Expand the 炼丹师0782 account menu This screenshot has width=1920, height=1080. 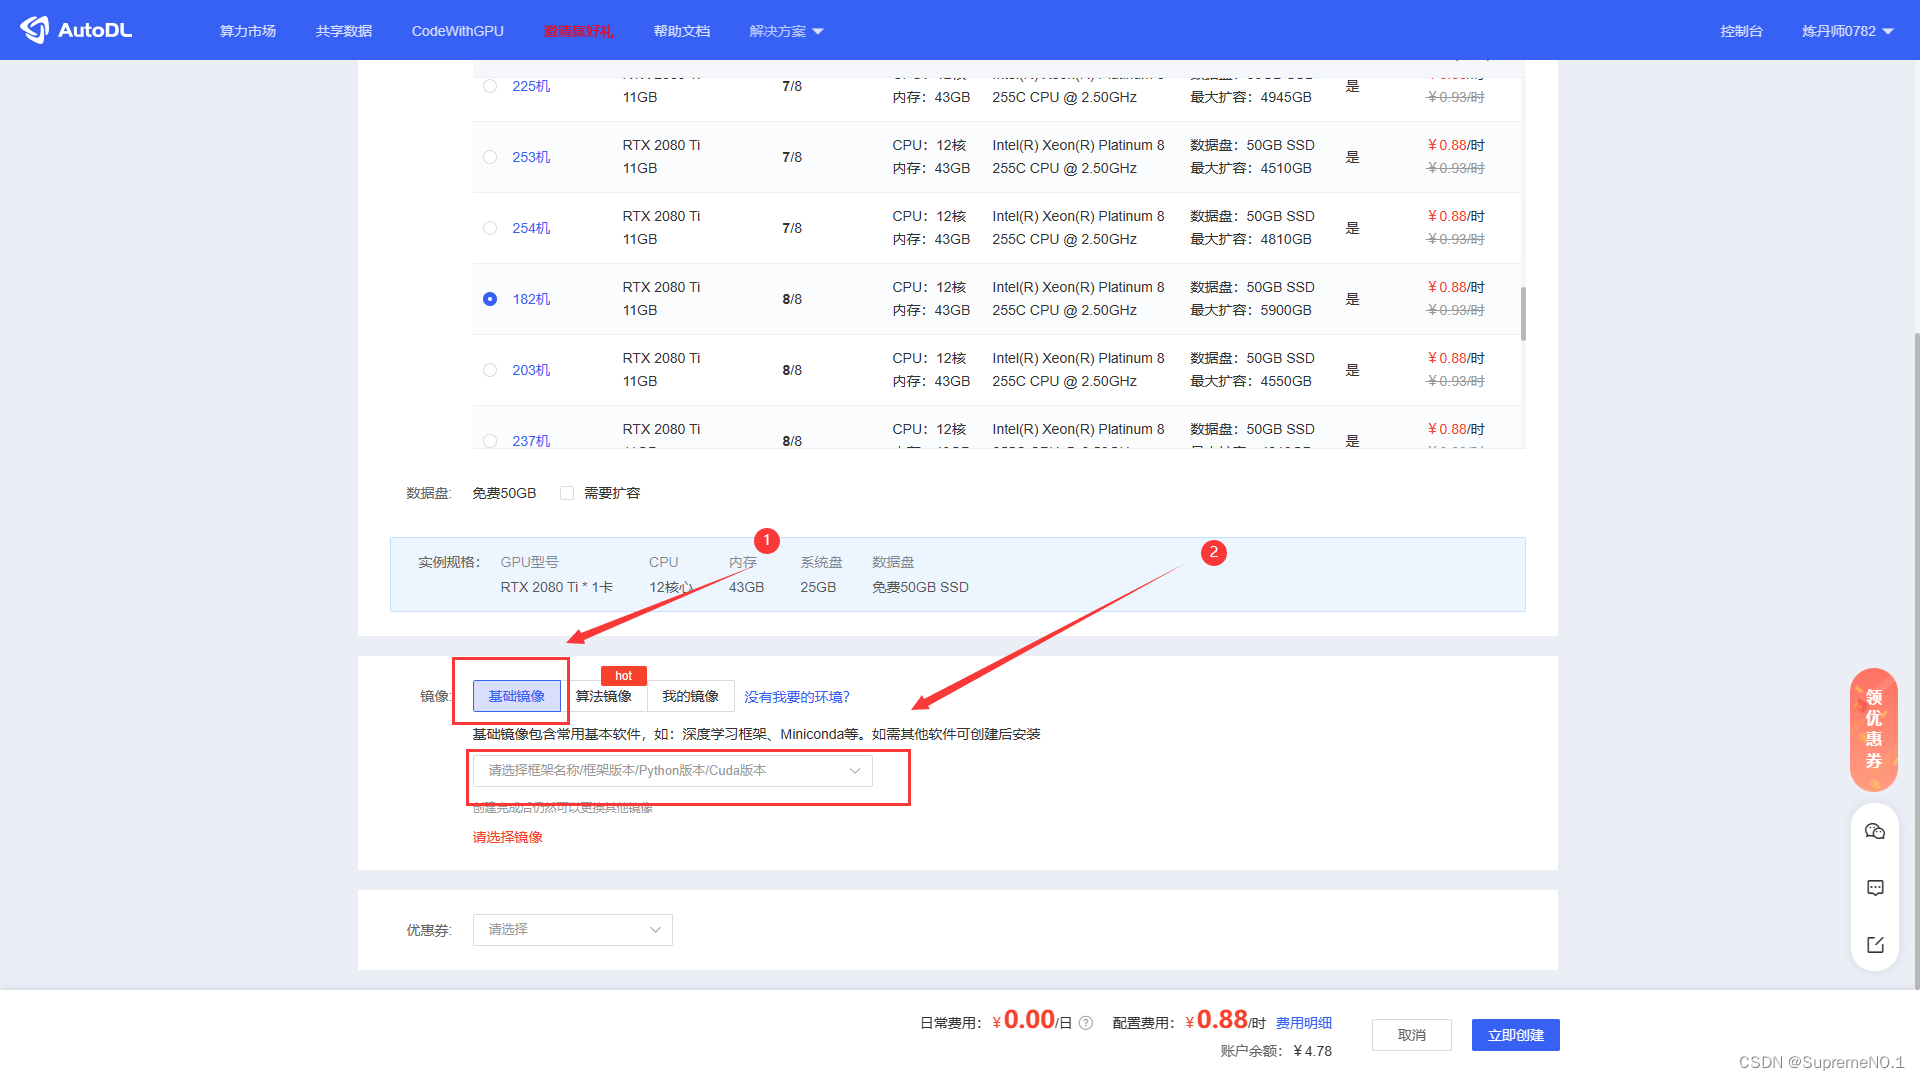coord(1848,31)
